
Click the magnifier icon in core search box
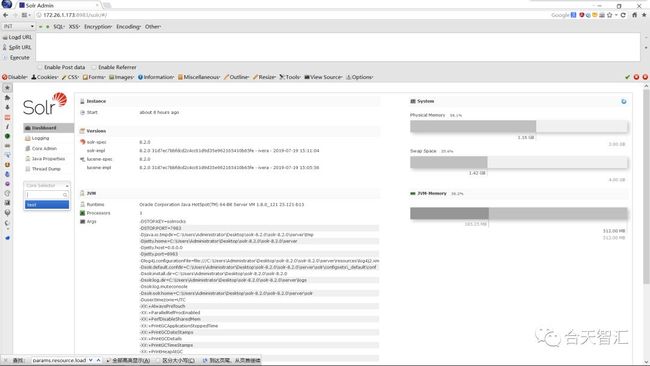65,195
